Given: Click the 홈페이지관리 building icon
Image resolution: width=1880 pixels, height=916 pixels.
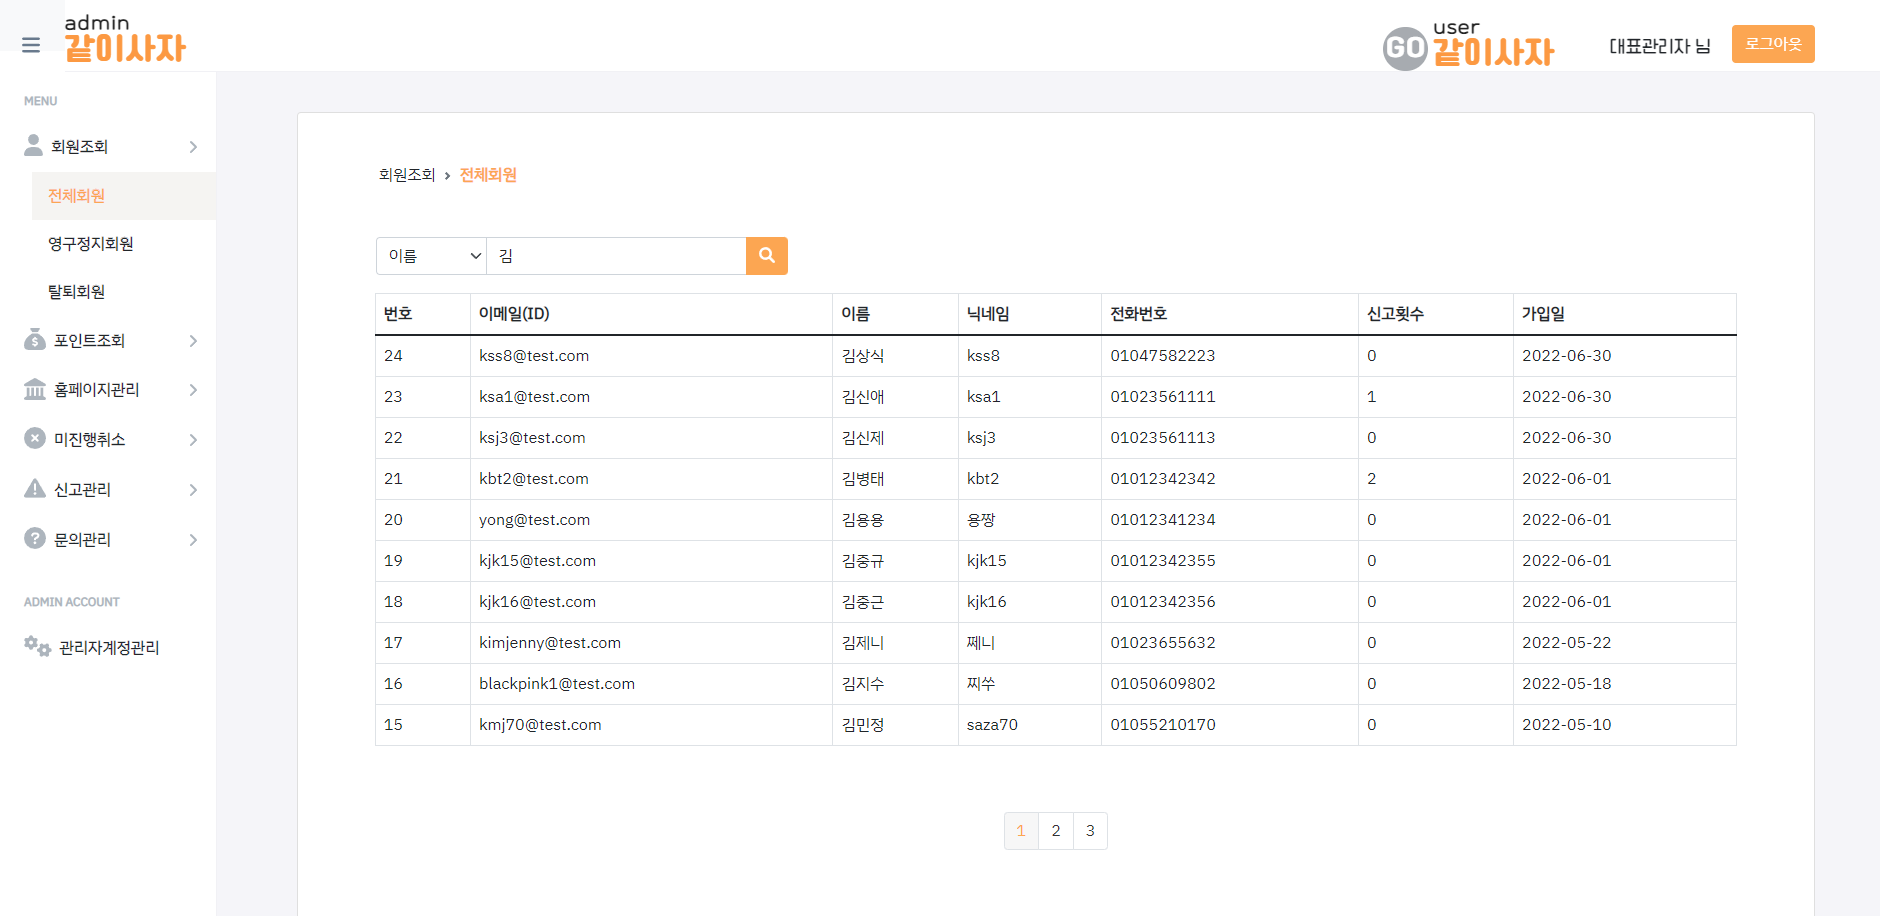Looking at the screenshot, I should [35, 389].
